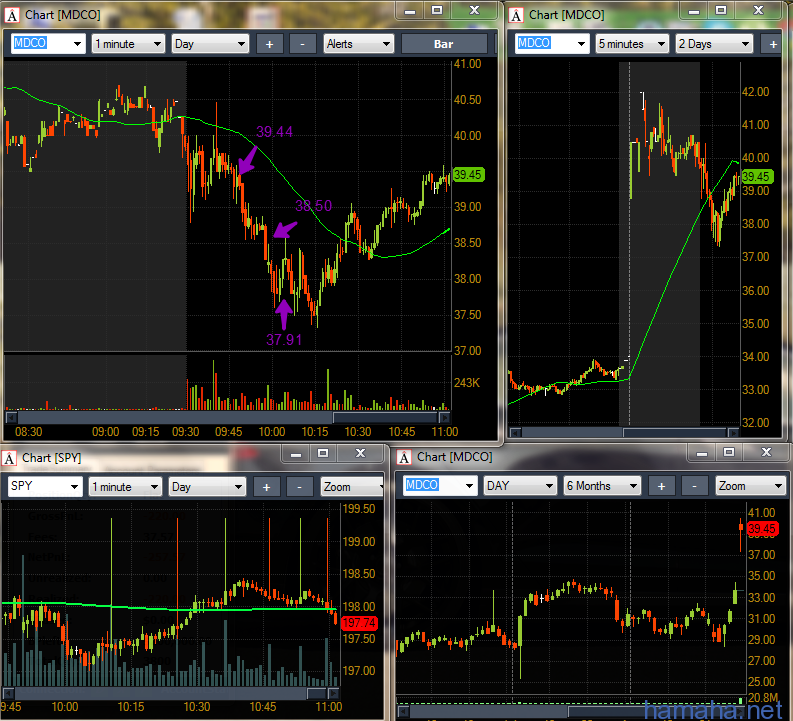
Task: Minimize the MDCO 5 minutes chart window
Action: tap(694, 11)
